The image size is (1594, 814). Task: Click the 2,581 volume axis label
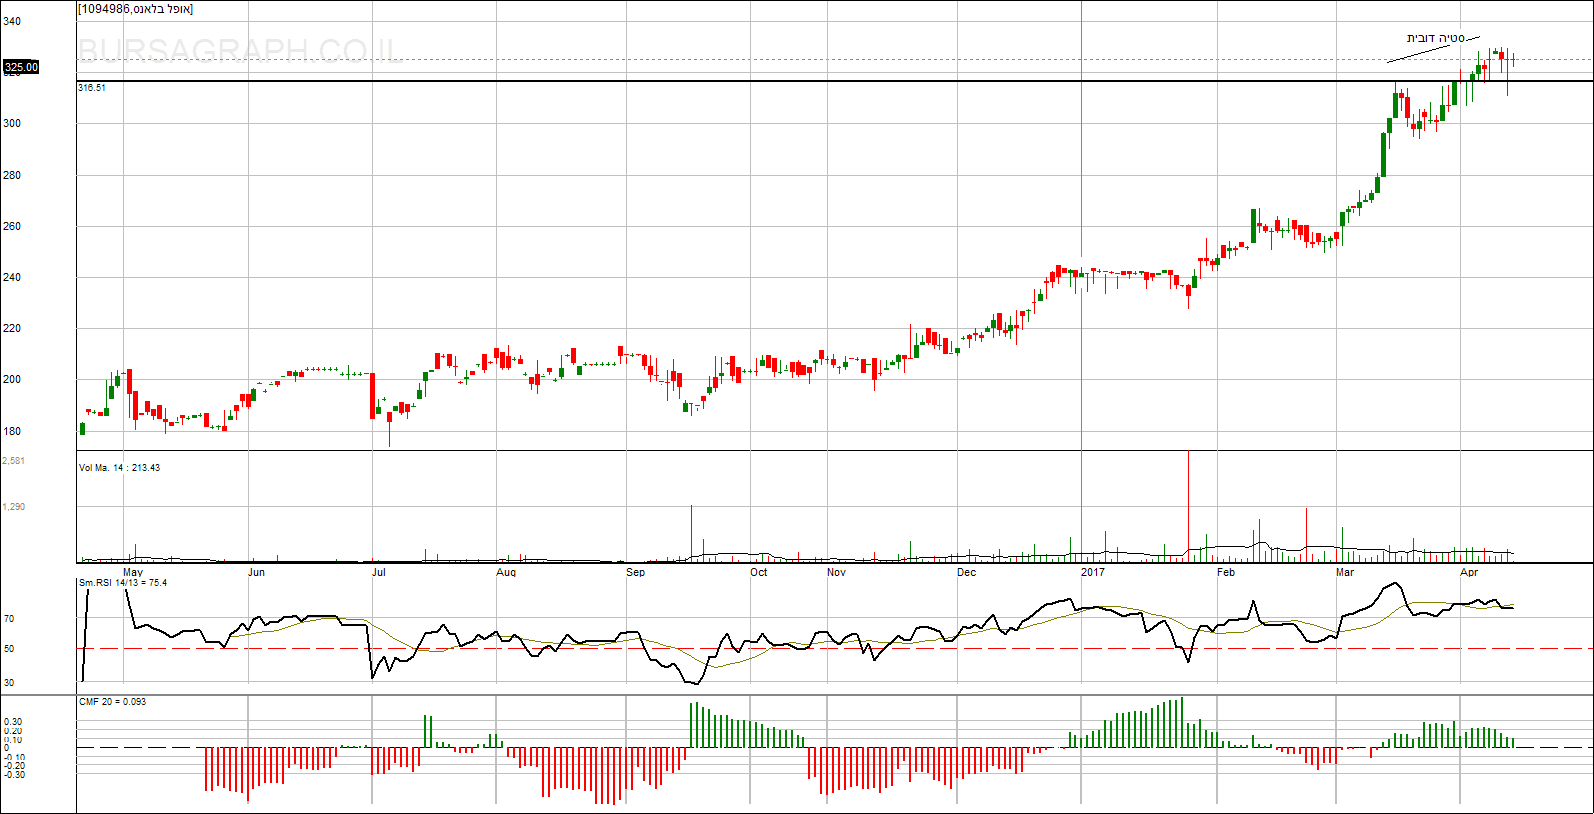click(14, 461)
